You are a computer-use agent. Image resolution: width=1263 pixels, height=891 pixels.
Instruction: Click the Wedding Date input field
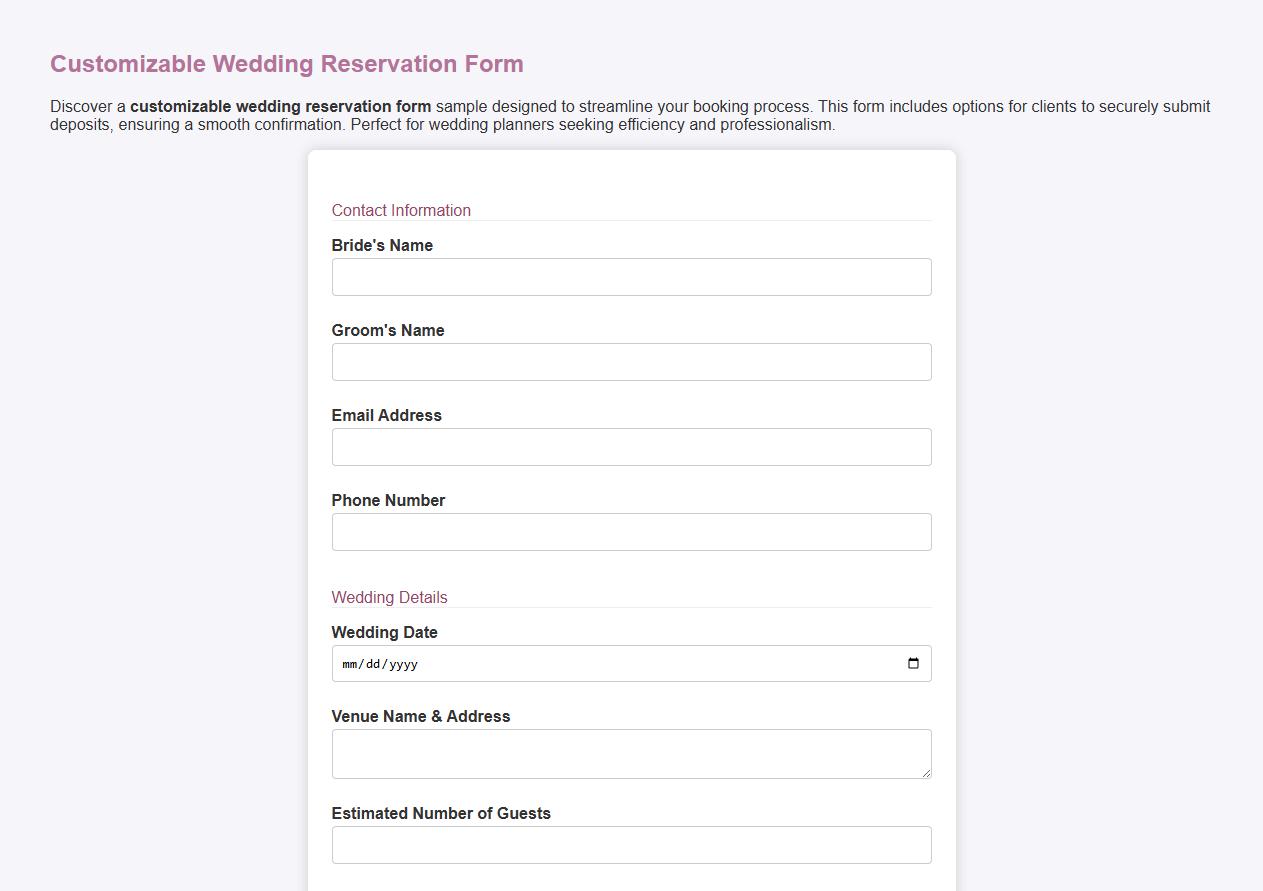(x=600, y=663)
